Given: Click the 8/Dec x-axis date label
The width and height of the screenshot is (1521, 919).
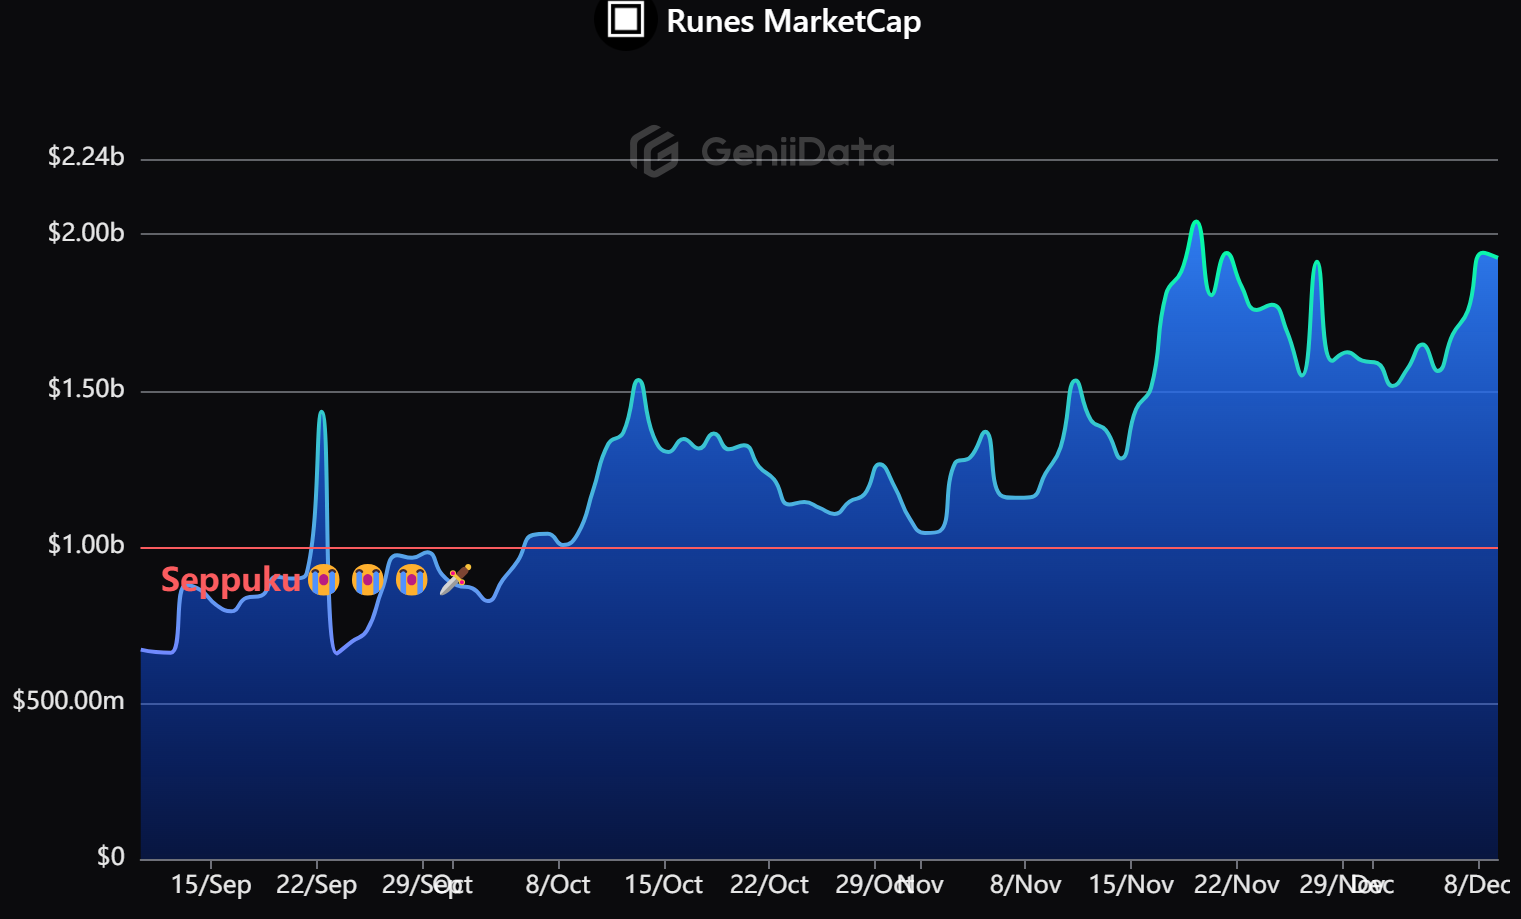Looking at the screenshot, I should tap(1476, 885).
